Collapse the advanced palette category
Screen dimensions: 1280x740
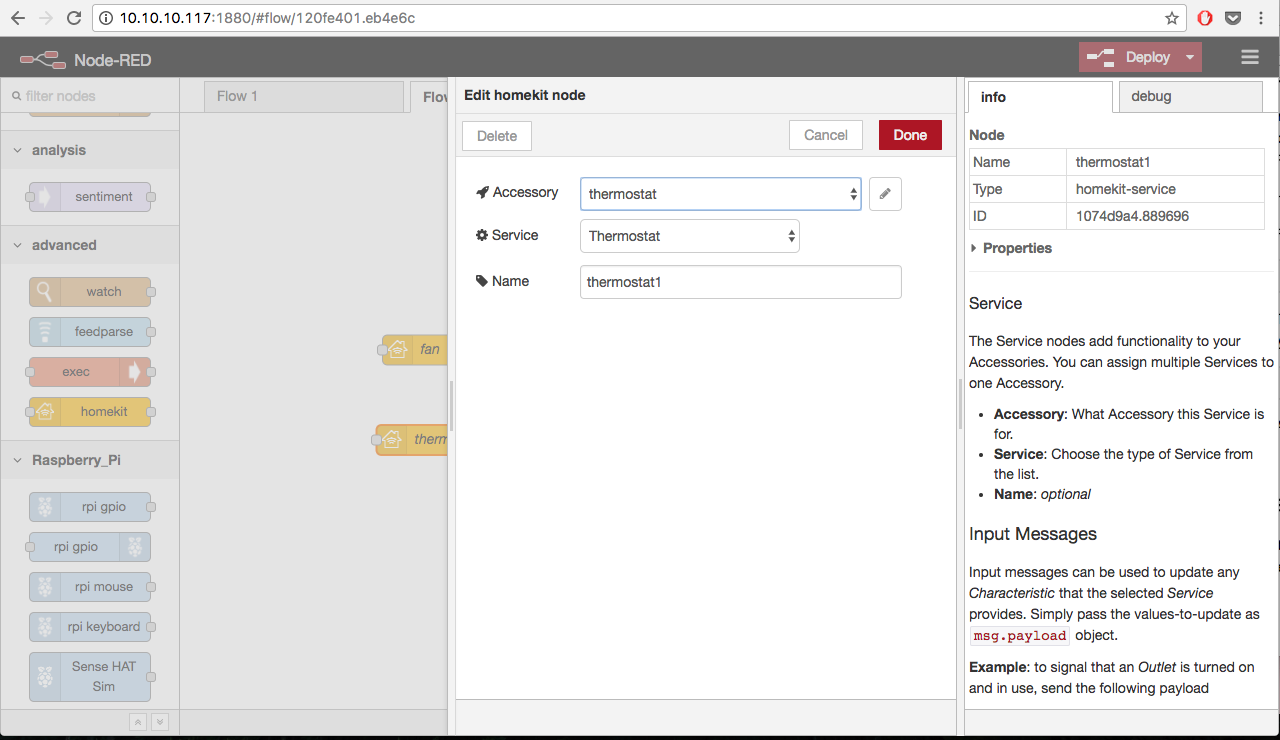pyautogui.click(x=89, y=245)
